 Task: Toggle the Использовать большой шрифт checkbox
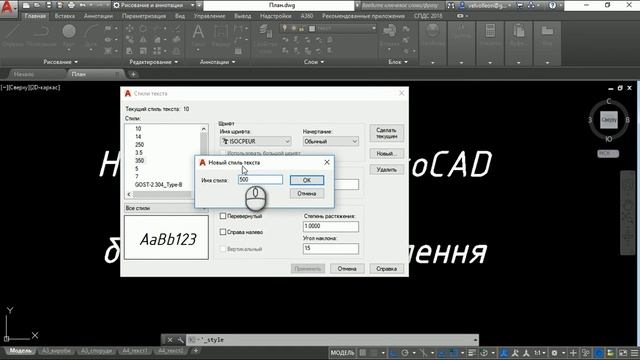223,153
